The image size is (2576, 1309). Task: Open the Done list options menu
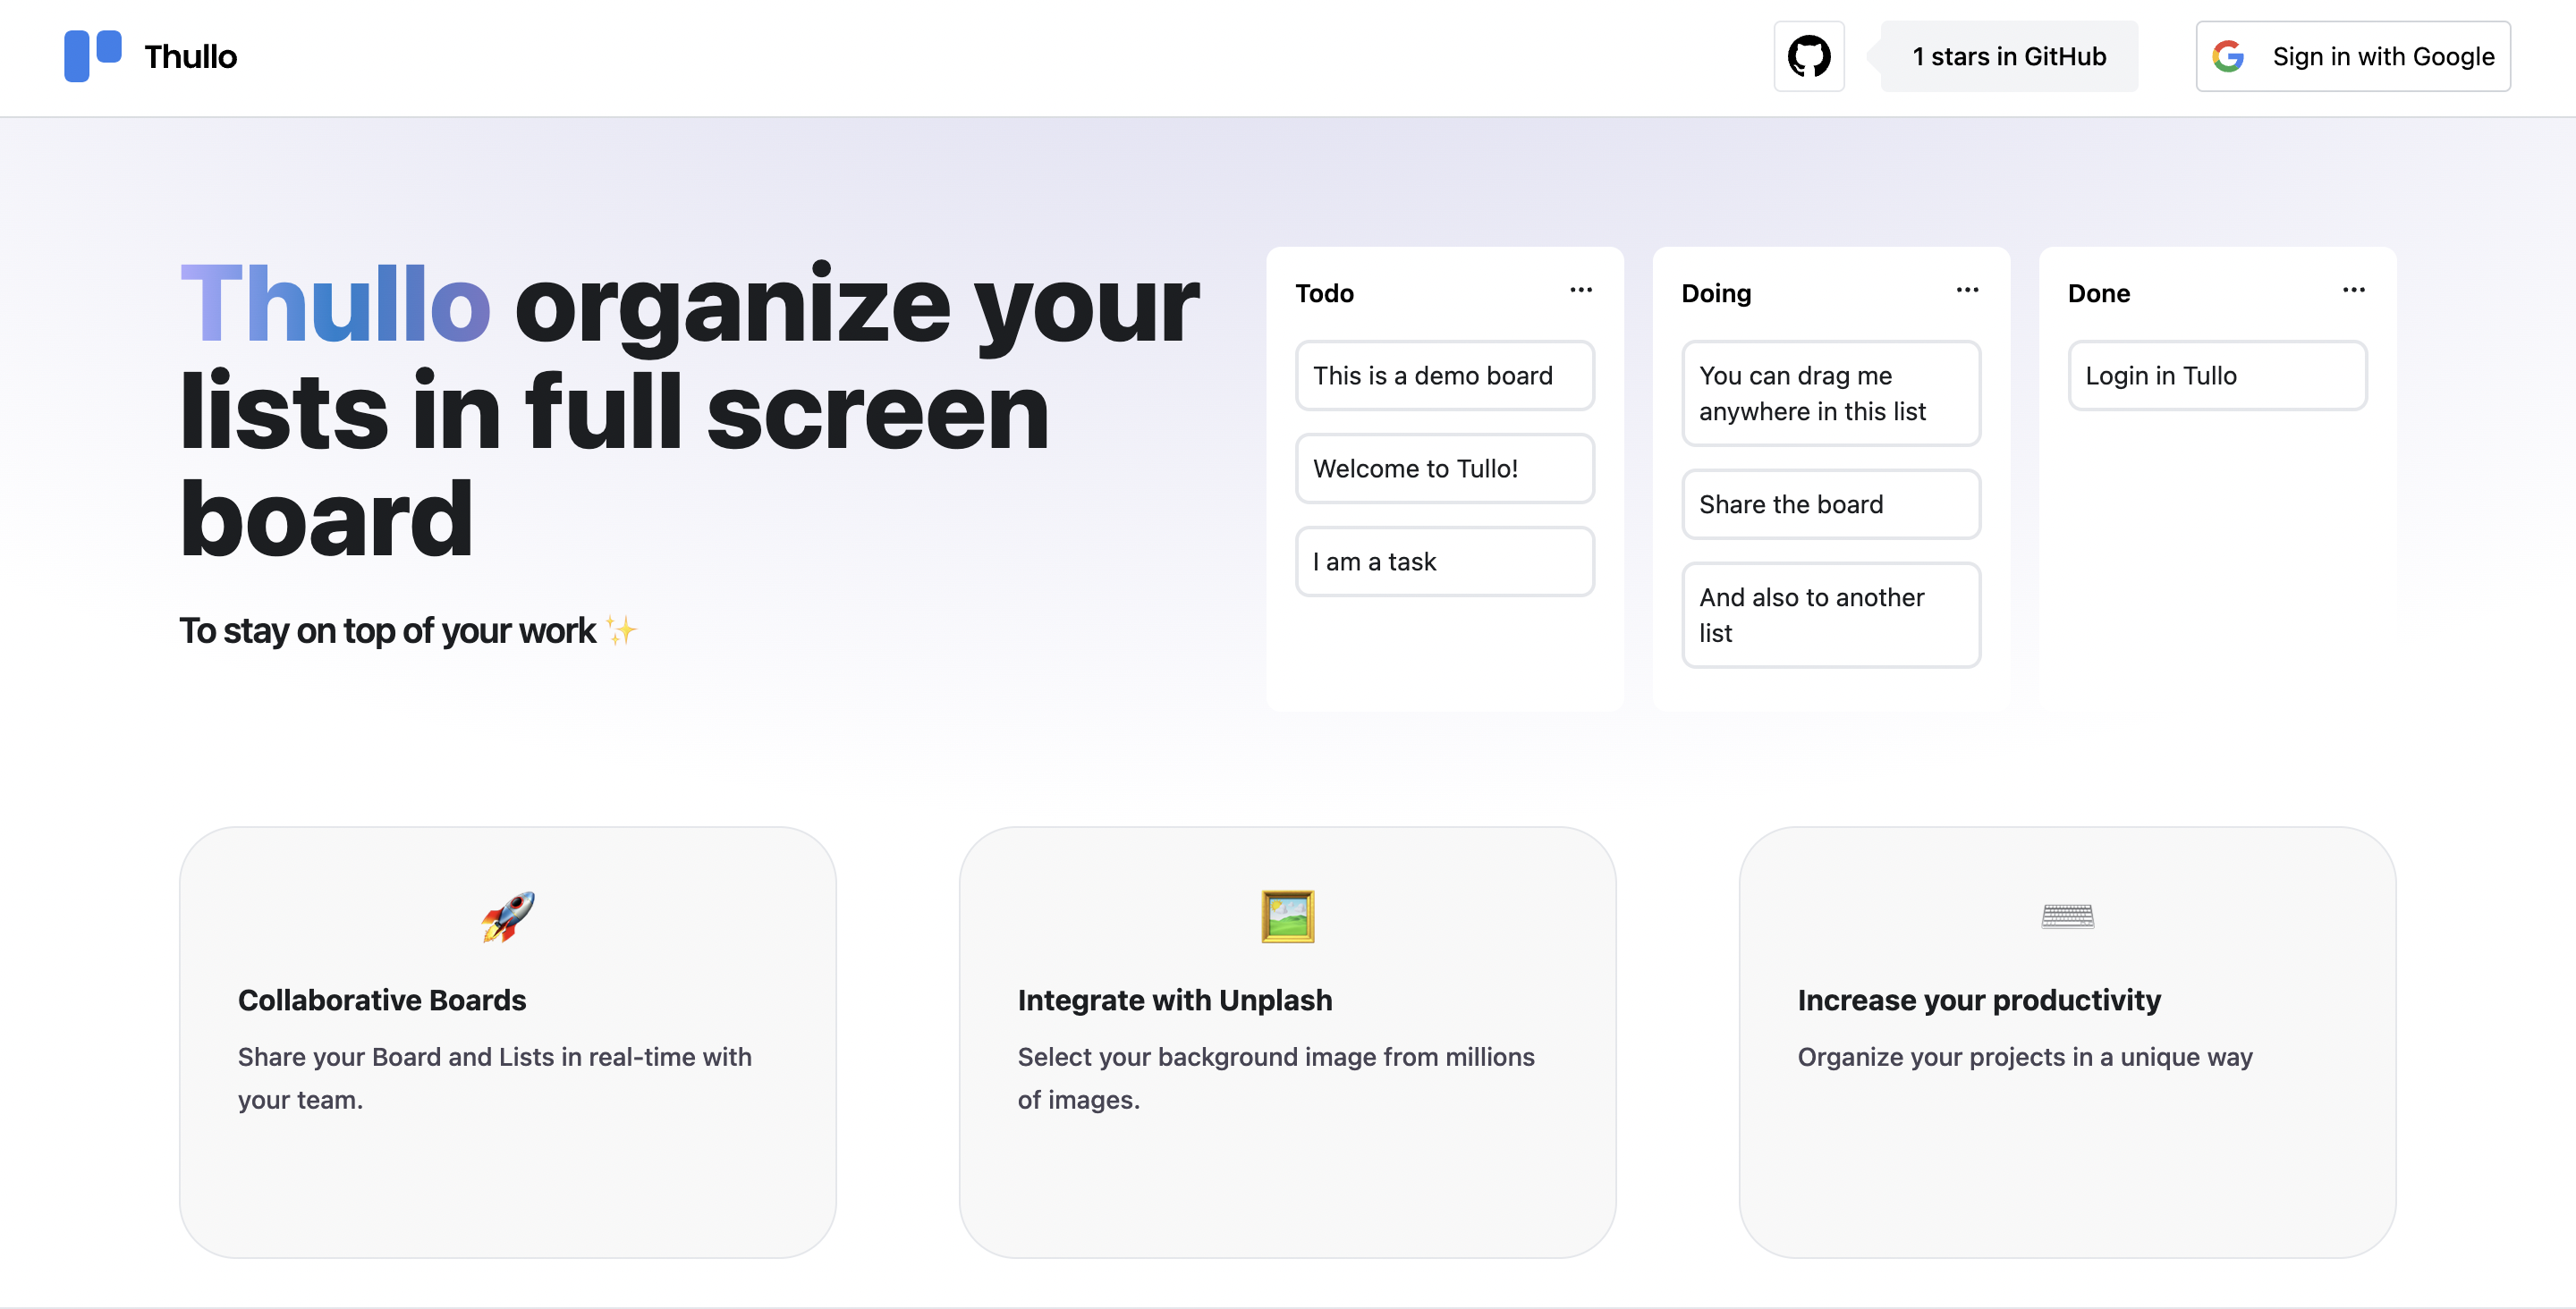tap(2354, 290)
